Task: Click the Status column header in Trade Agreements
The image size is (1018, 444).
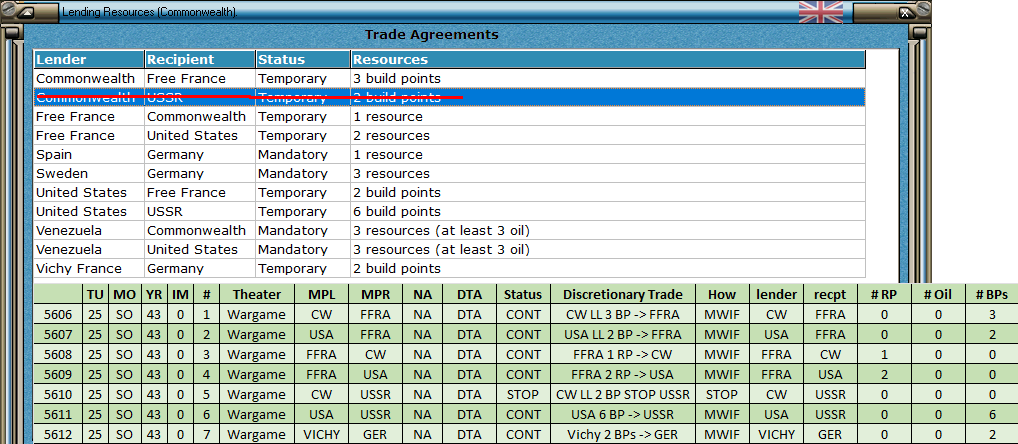Action: pyautogui.click(x=303, y=60)
